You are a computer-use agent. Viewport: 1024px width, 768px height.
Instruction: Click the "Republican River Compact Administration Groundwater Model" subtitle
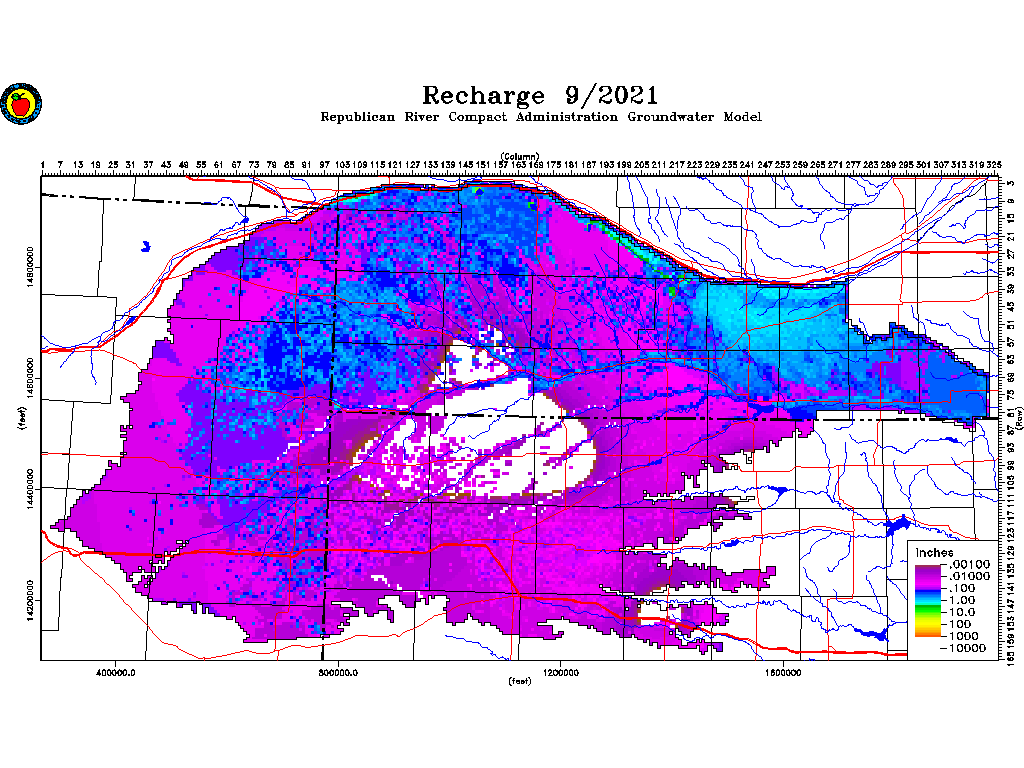tap(541, 118)
